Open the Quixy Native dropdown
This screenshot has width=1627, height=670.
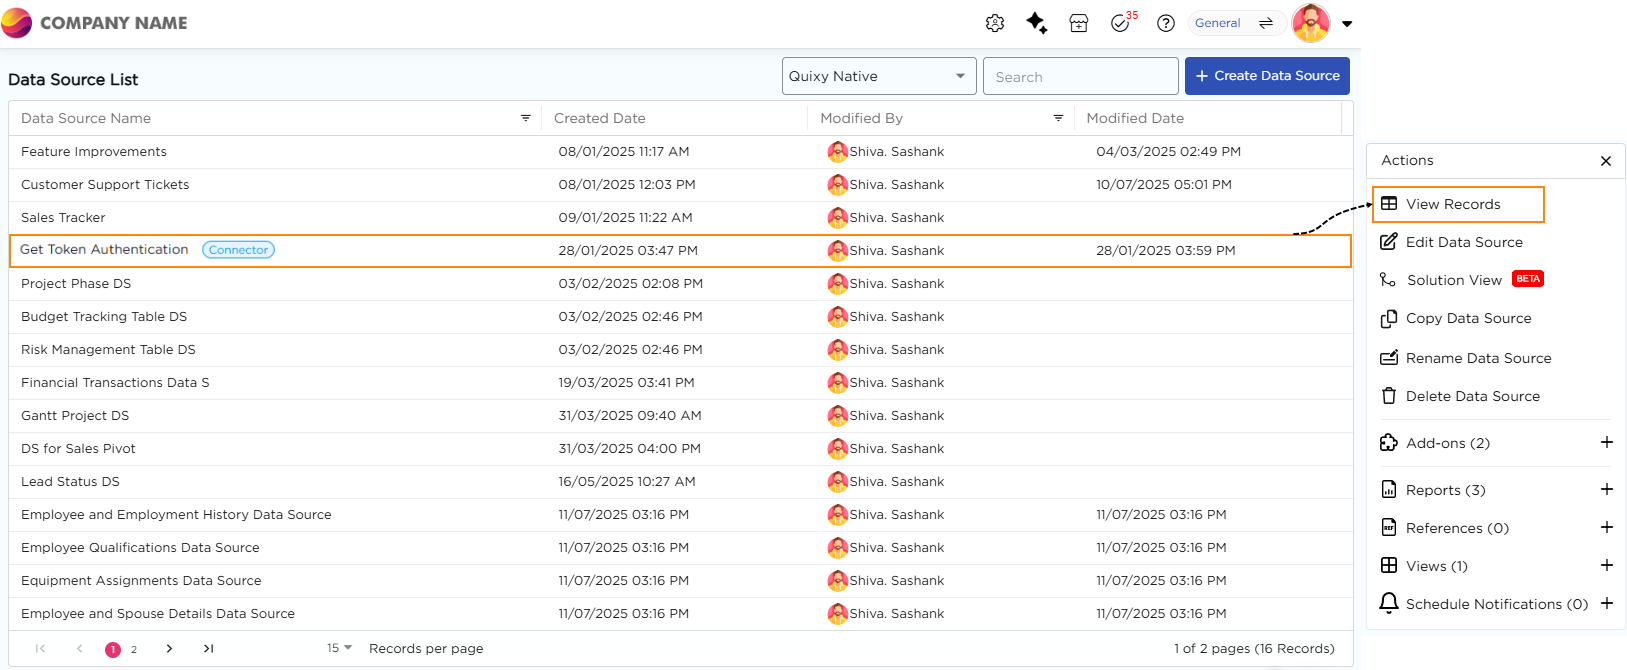[x=878, y=76]
